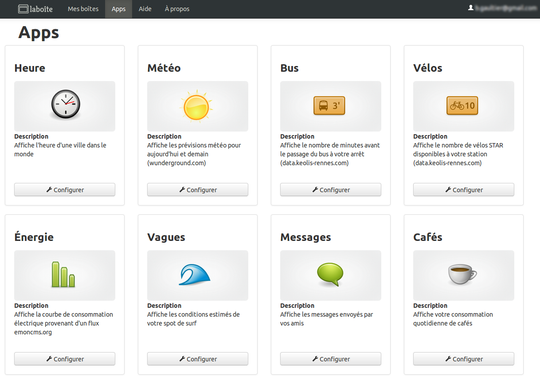Configure the Météo app
Viewport: 540px width, 380px height.
pyautogui.click(x=198, y=190)
